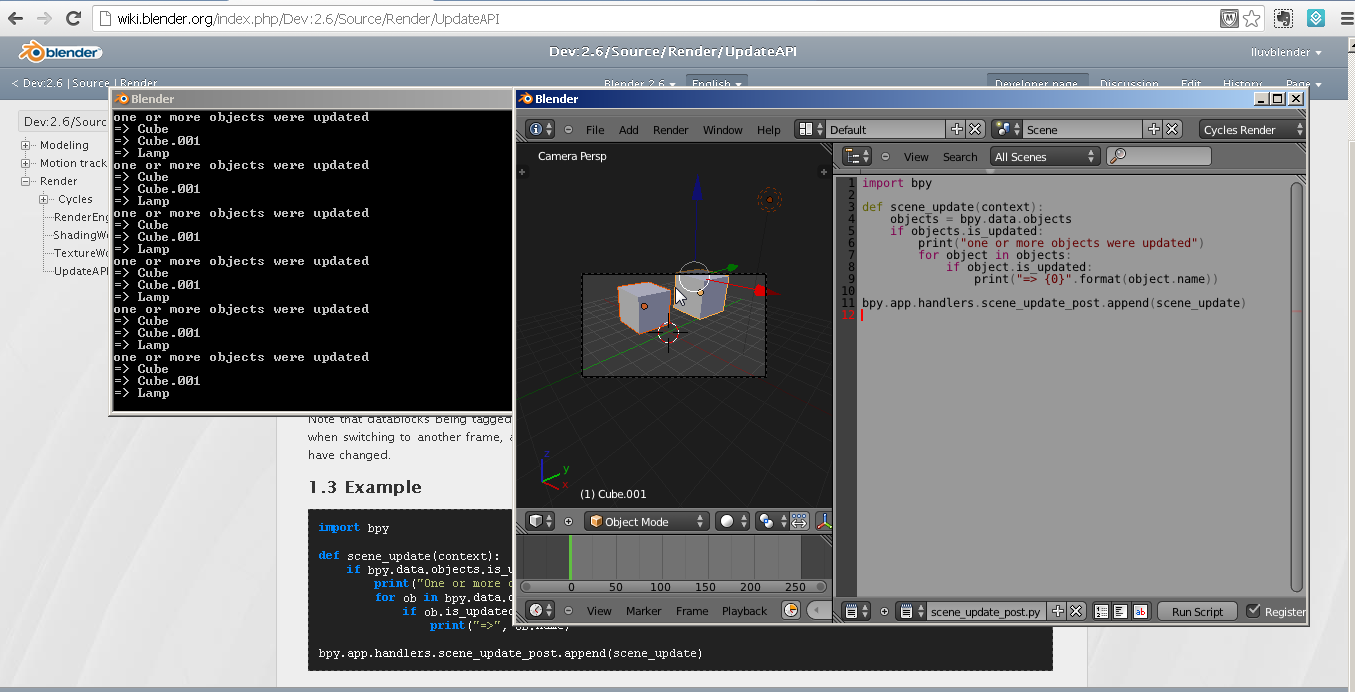Browse text datablocks next to scene_update_post.py
Image resolution: width=1355 pixels, height=692 pixels.
click(911, 611)
